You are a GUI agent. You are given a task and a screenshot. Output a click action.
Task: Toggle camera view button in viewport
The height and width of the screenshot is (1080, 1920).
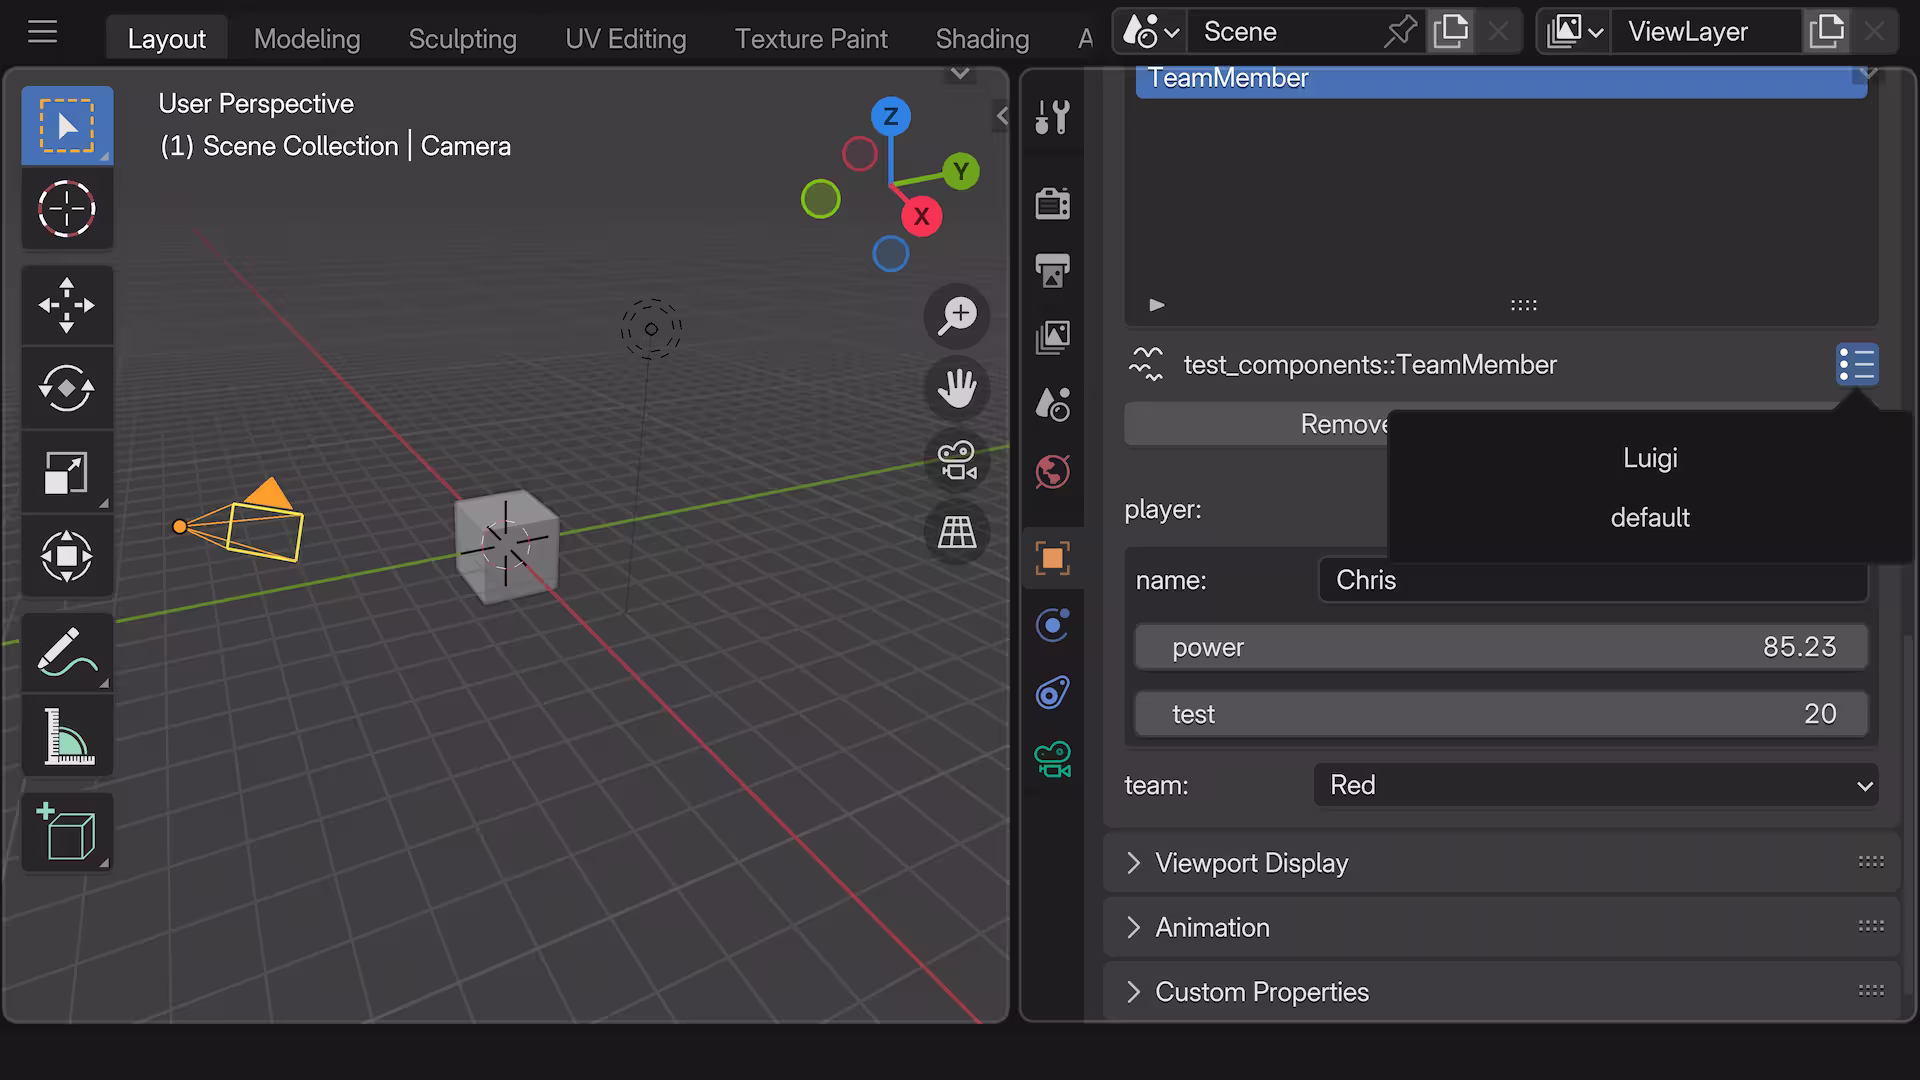coord(957,460)
